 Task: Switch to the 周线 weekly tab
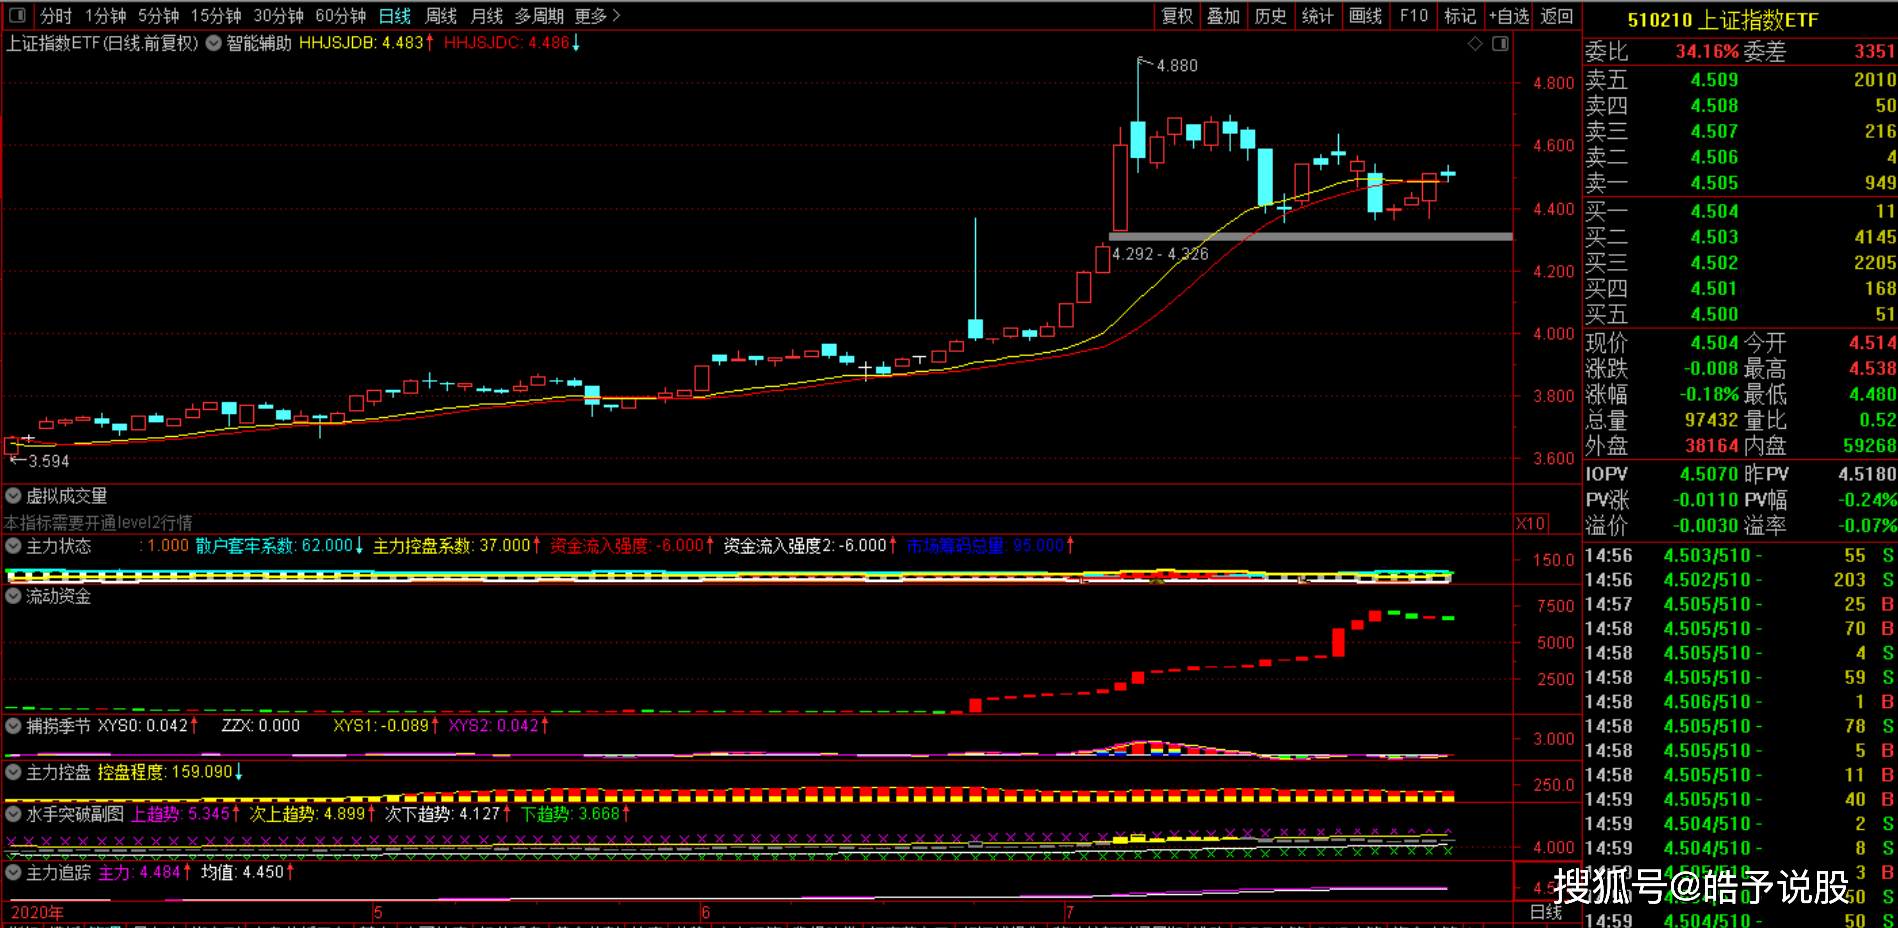click(441, 16)
